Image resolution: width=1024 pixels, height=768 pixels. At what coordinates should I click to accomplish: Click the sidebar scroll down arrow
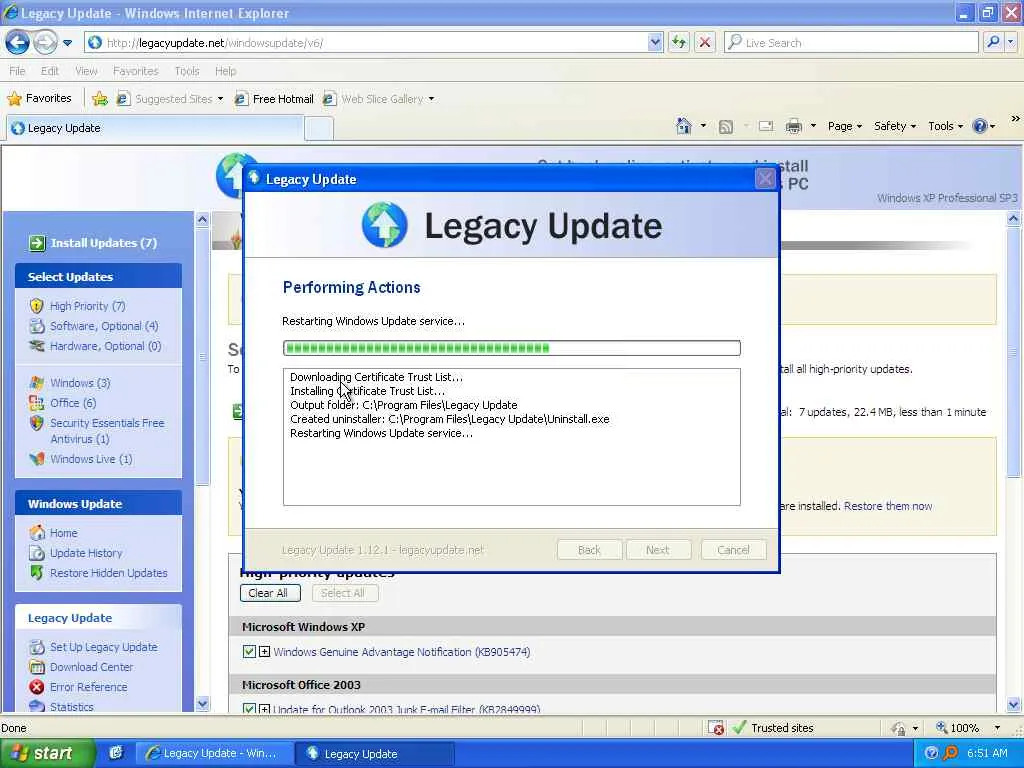pyautogui.click(x=202, y=704)
